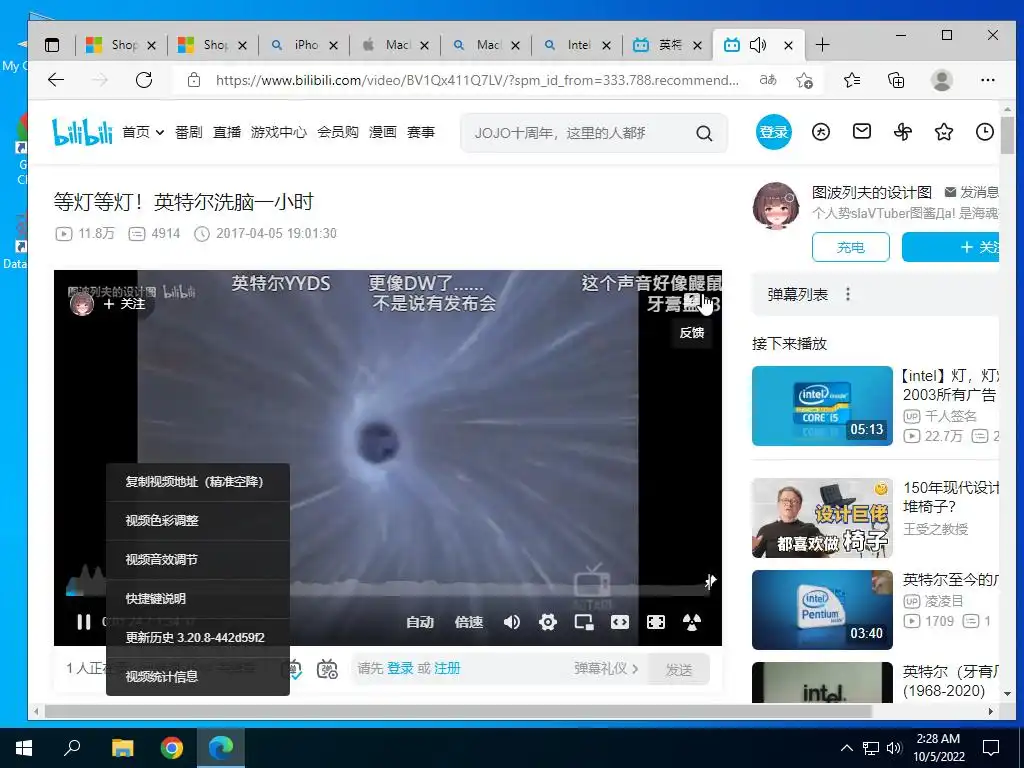Switch to widescreen mode icon
The height and width of the screenshot is (768, 1024).
coord(620,622)
